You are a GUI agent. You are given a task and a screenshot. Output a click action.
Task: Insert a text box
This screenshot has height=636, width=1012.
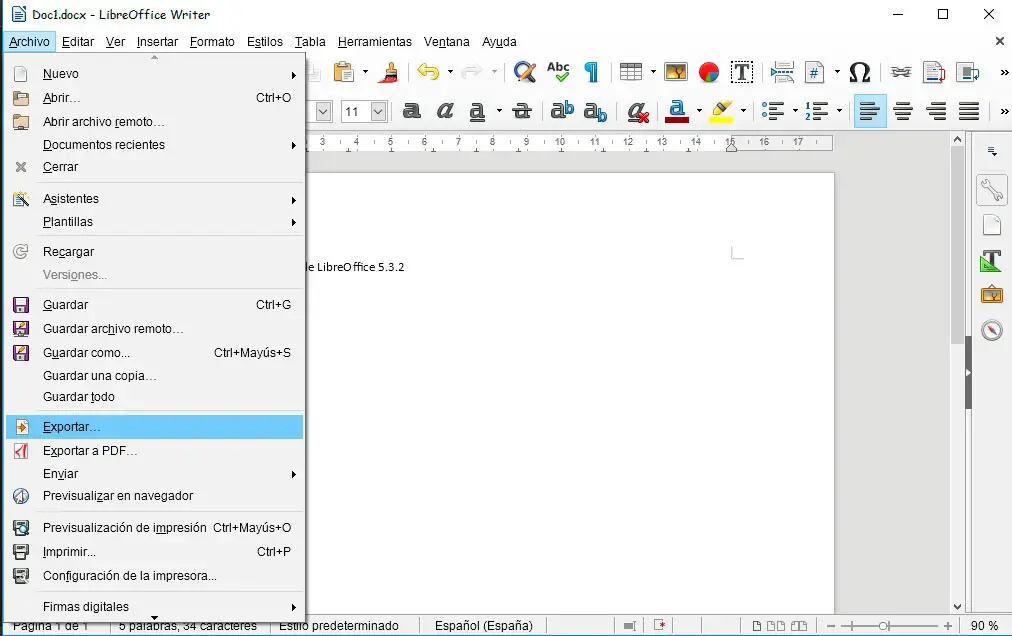point(742,72)
